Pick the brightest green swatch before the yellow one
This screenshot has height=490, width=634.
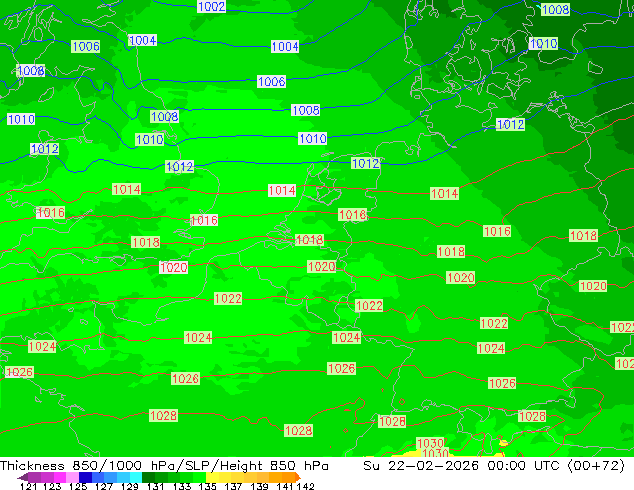click(199, 477)
